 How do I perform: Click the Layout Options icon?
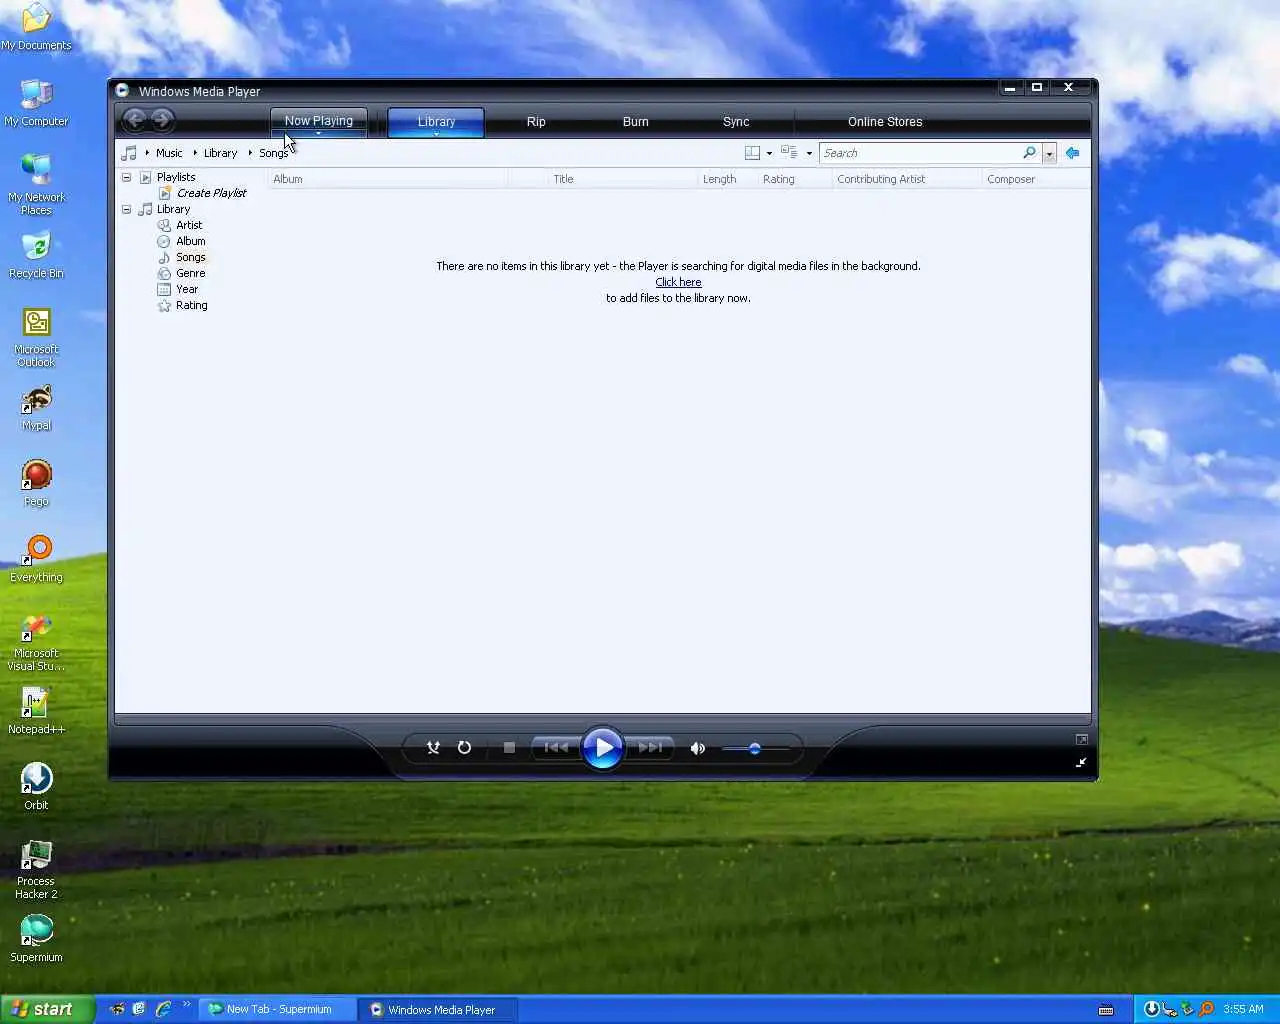click(x=752, y=153)
